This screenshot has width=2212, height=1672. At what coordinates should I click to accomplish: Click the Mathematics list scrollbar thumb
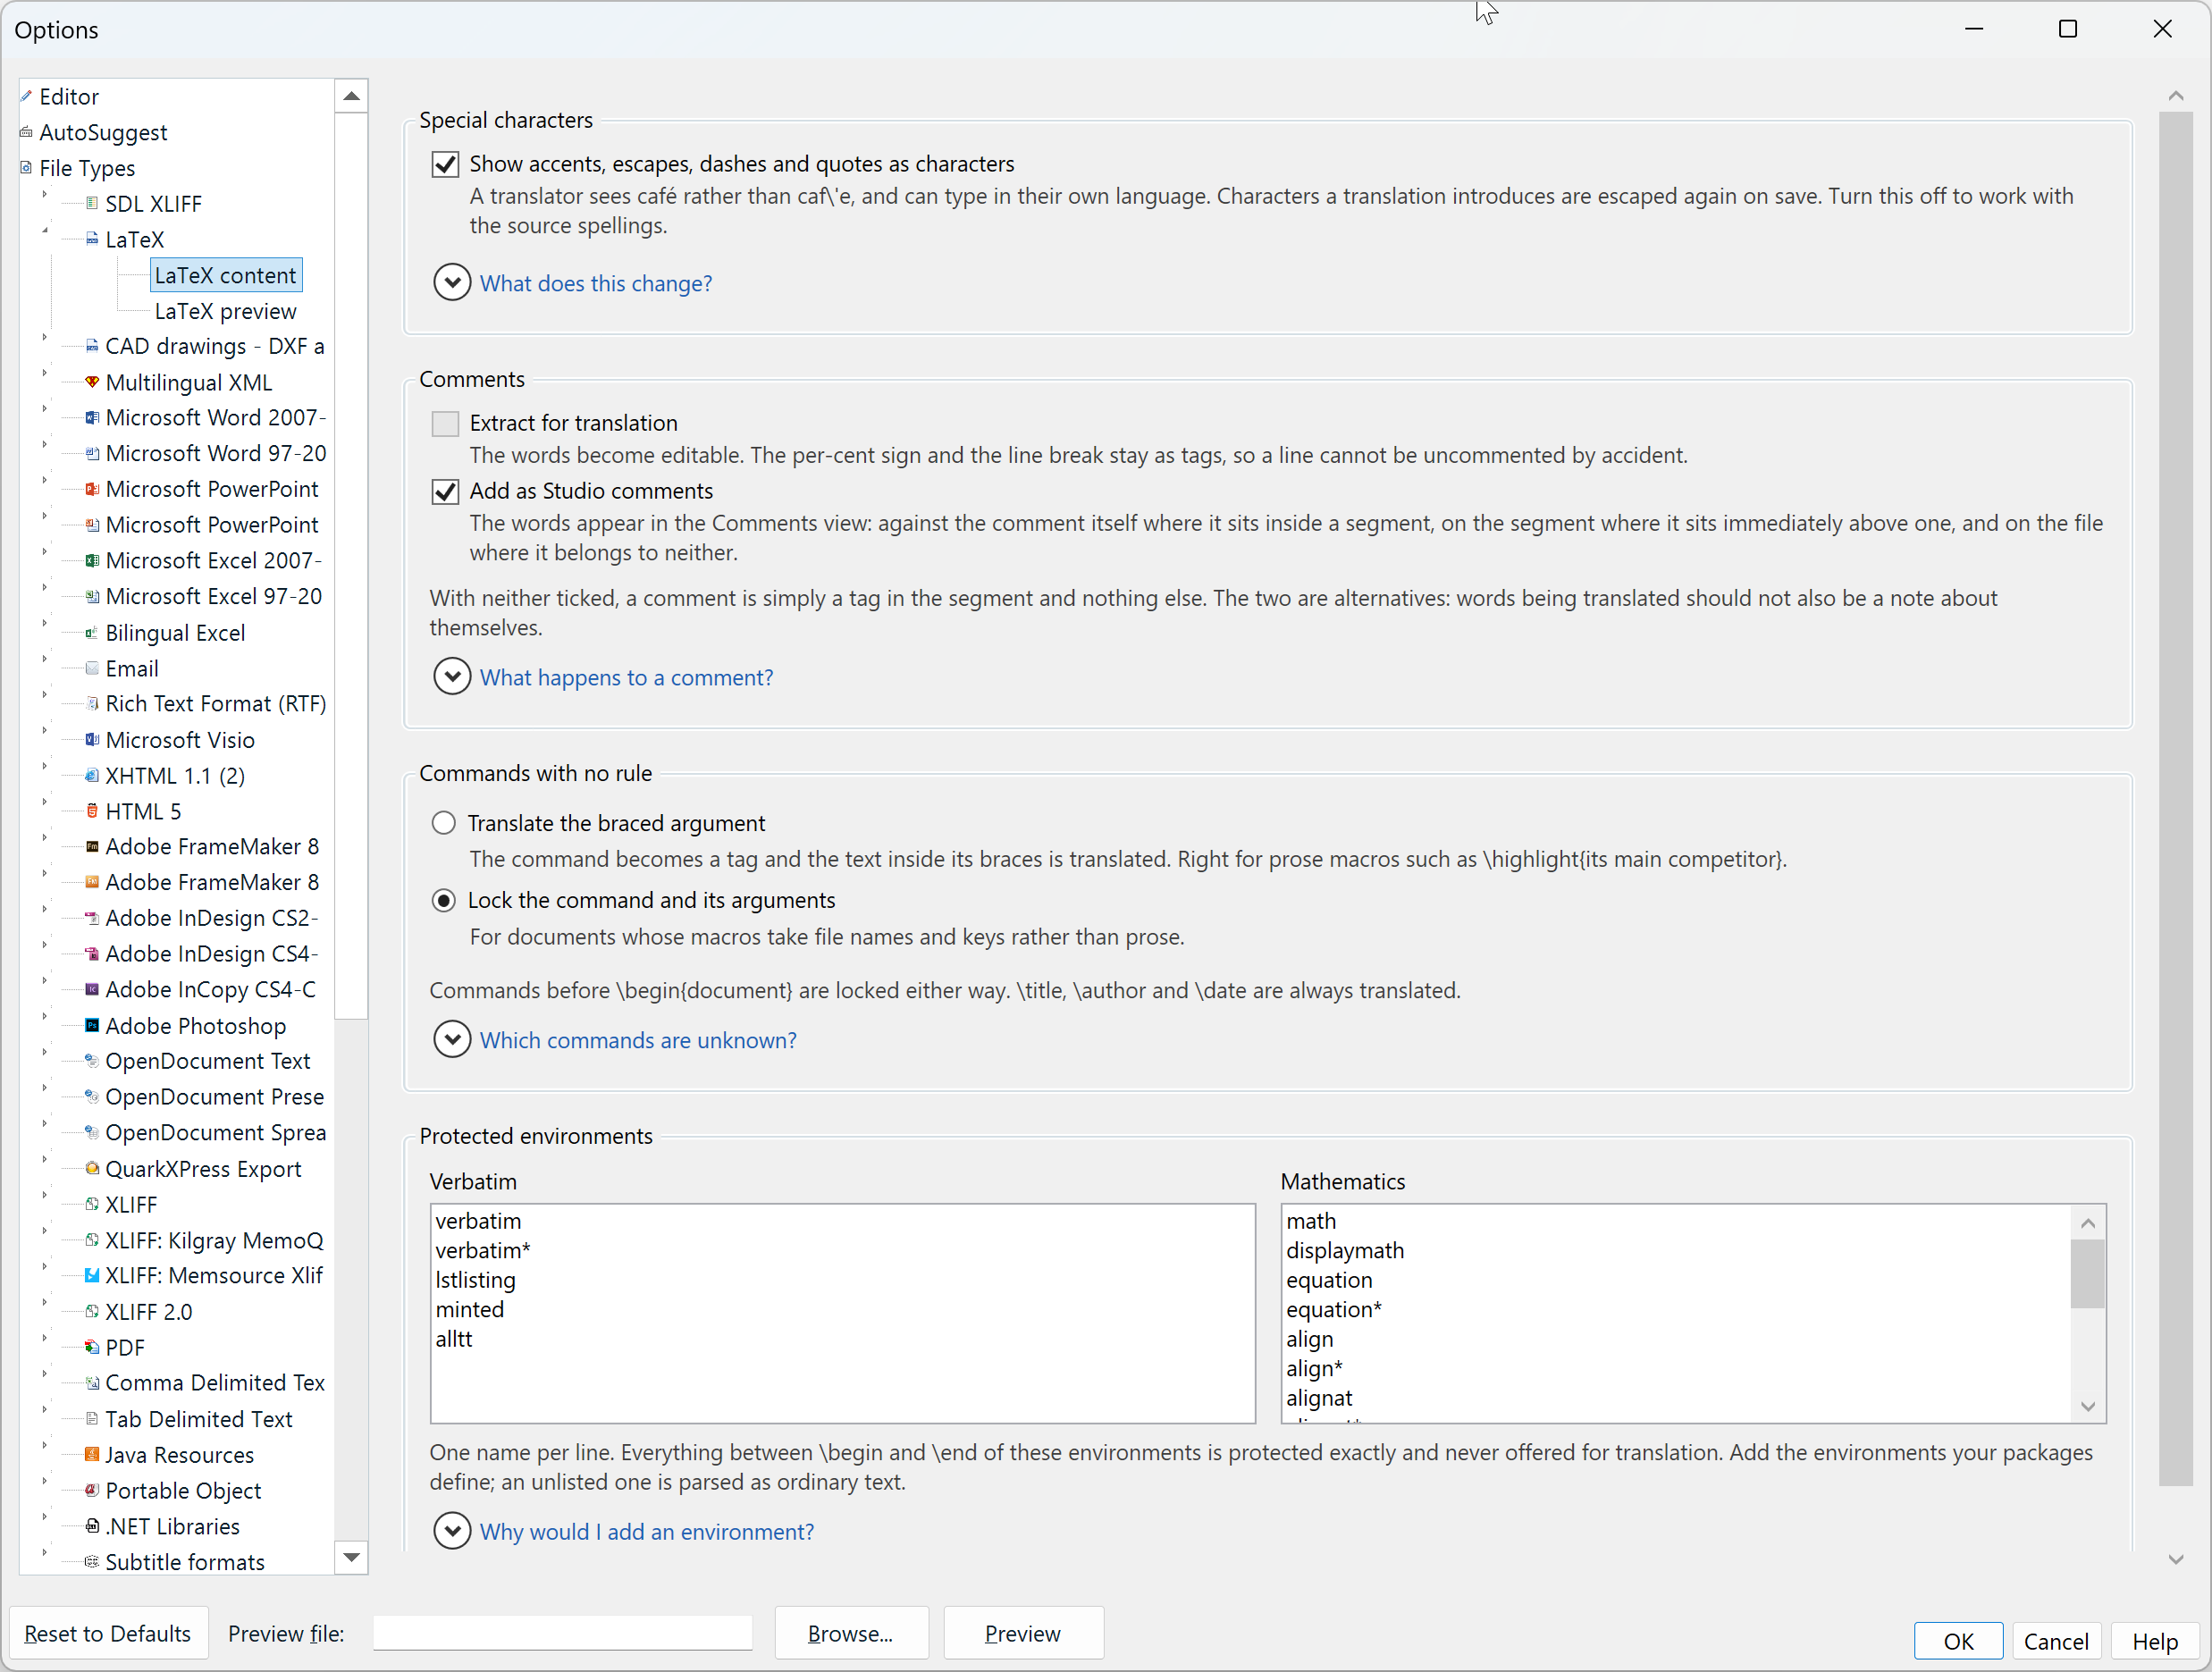pyautogui.click(x=2087, y=1273)
